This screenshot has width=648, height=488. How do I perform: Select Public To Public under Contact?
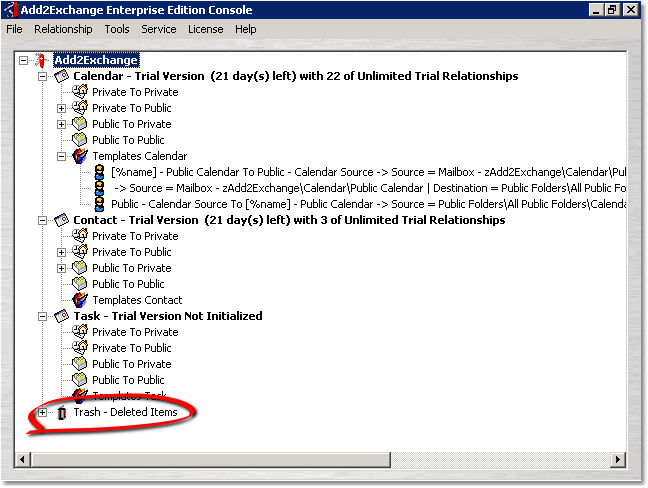coord(128,284)
